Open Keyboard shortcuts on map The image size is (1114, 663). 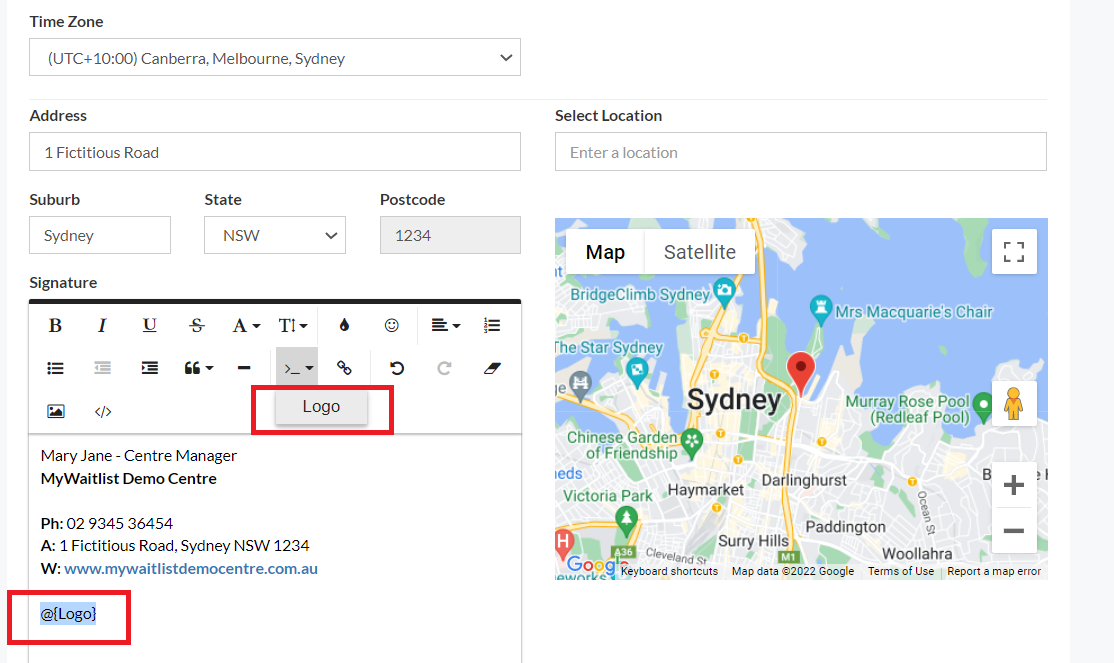669,571
